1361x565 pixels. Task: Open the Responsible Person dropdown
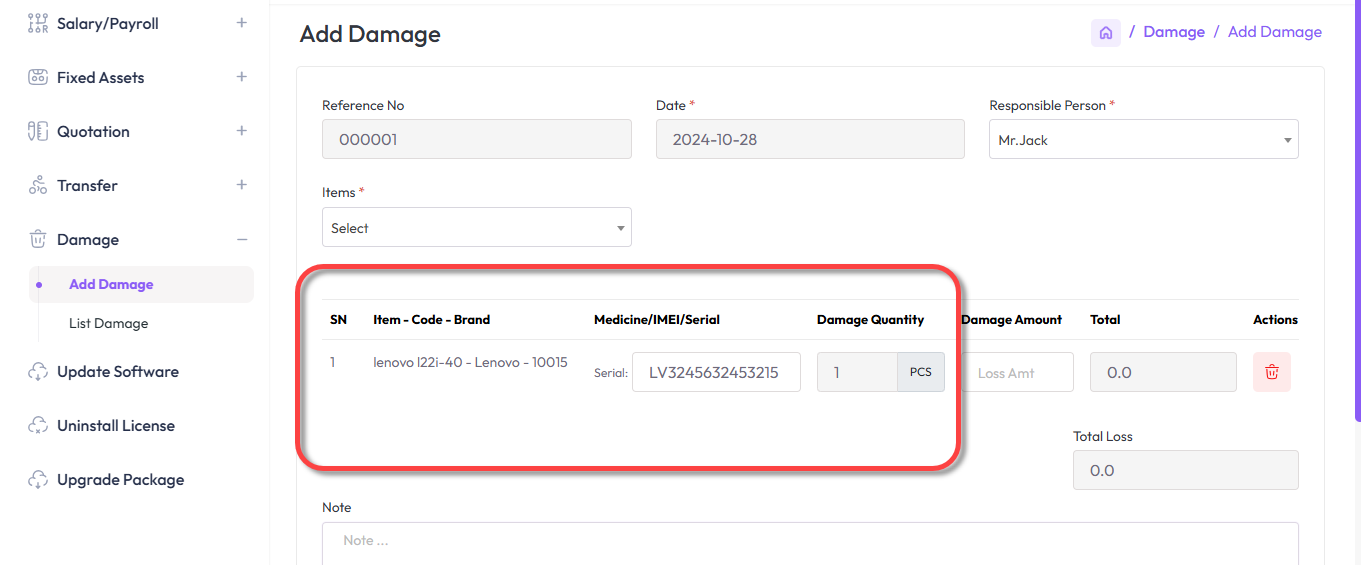(x=1143, y=140)
